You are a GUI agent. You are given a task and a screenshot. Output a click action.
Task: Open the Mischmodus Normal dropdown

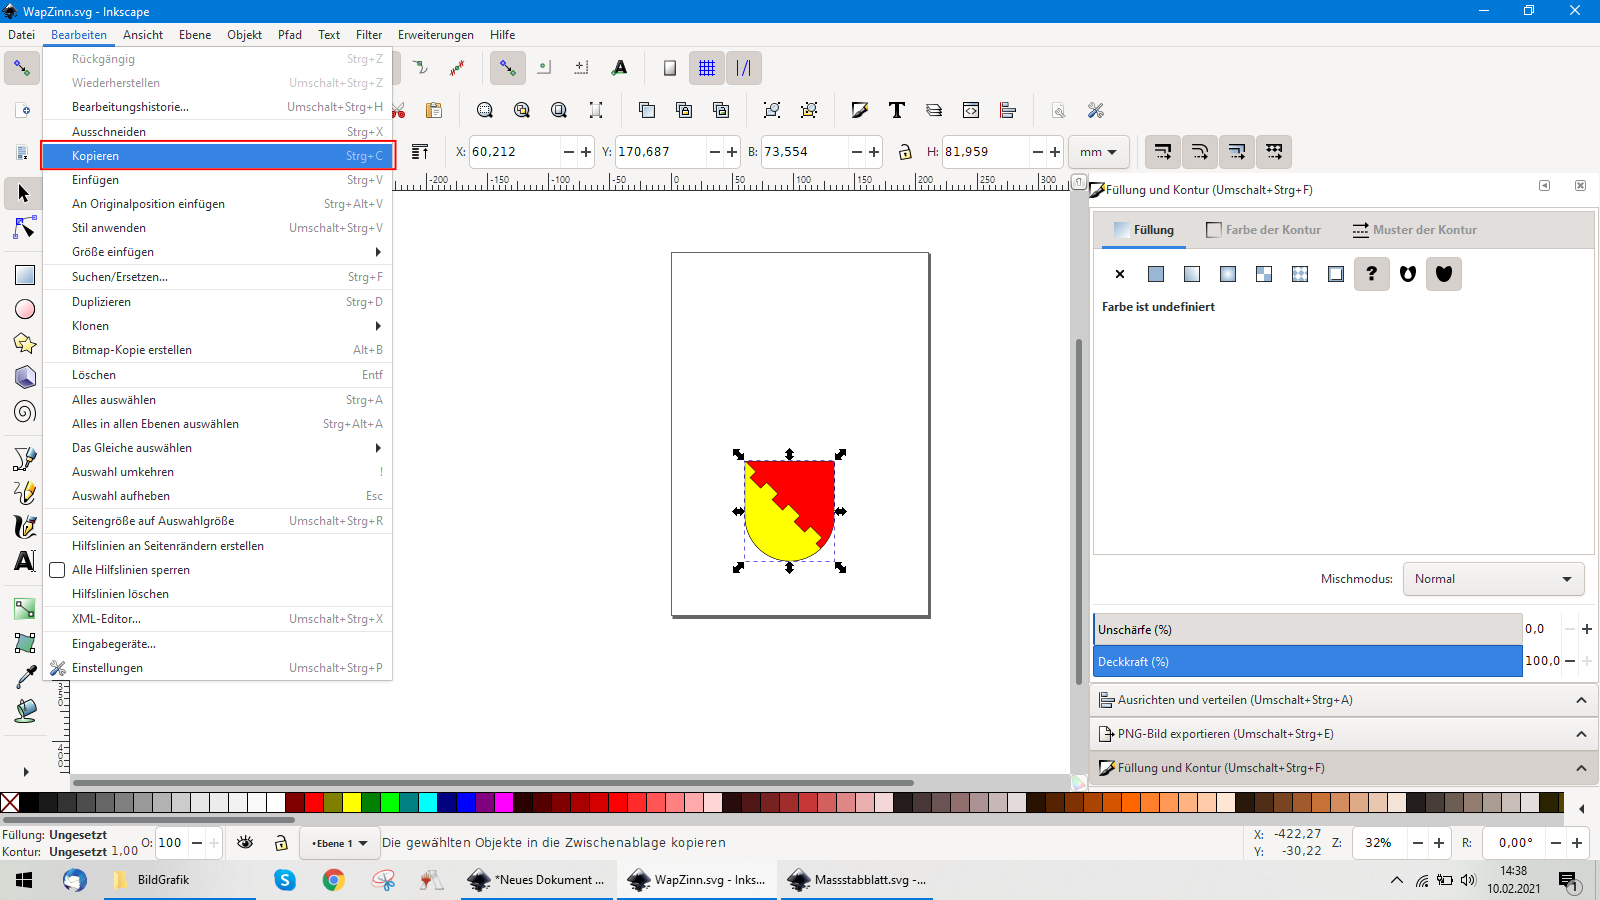(x=1493, y=579)
